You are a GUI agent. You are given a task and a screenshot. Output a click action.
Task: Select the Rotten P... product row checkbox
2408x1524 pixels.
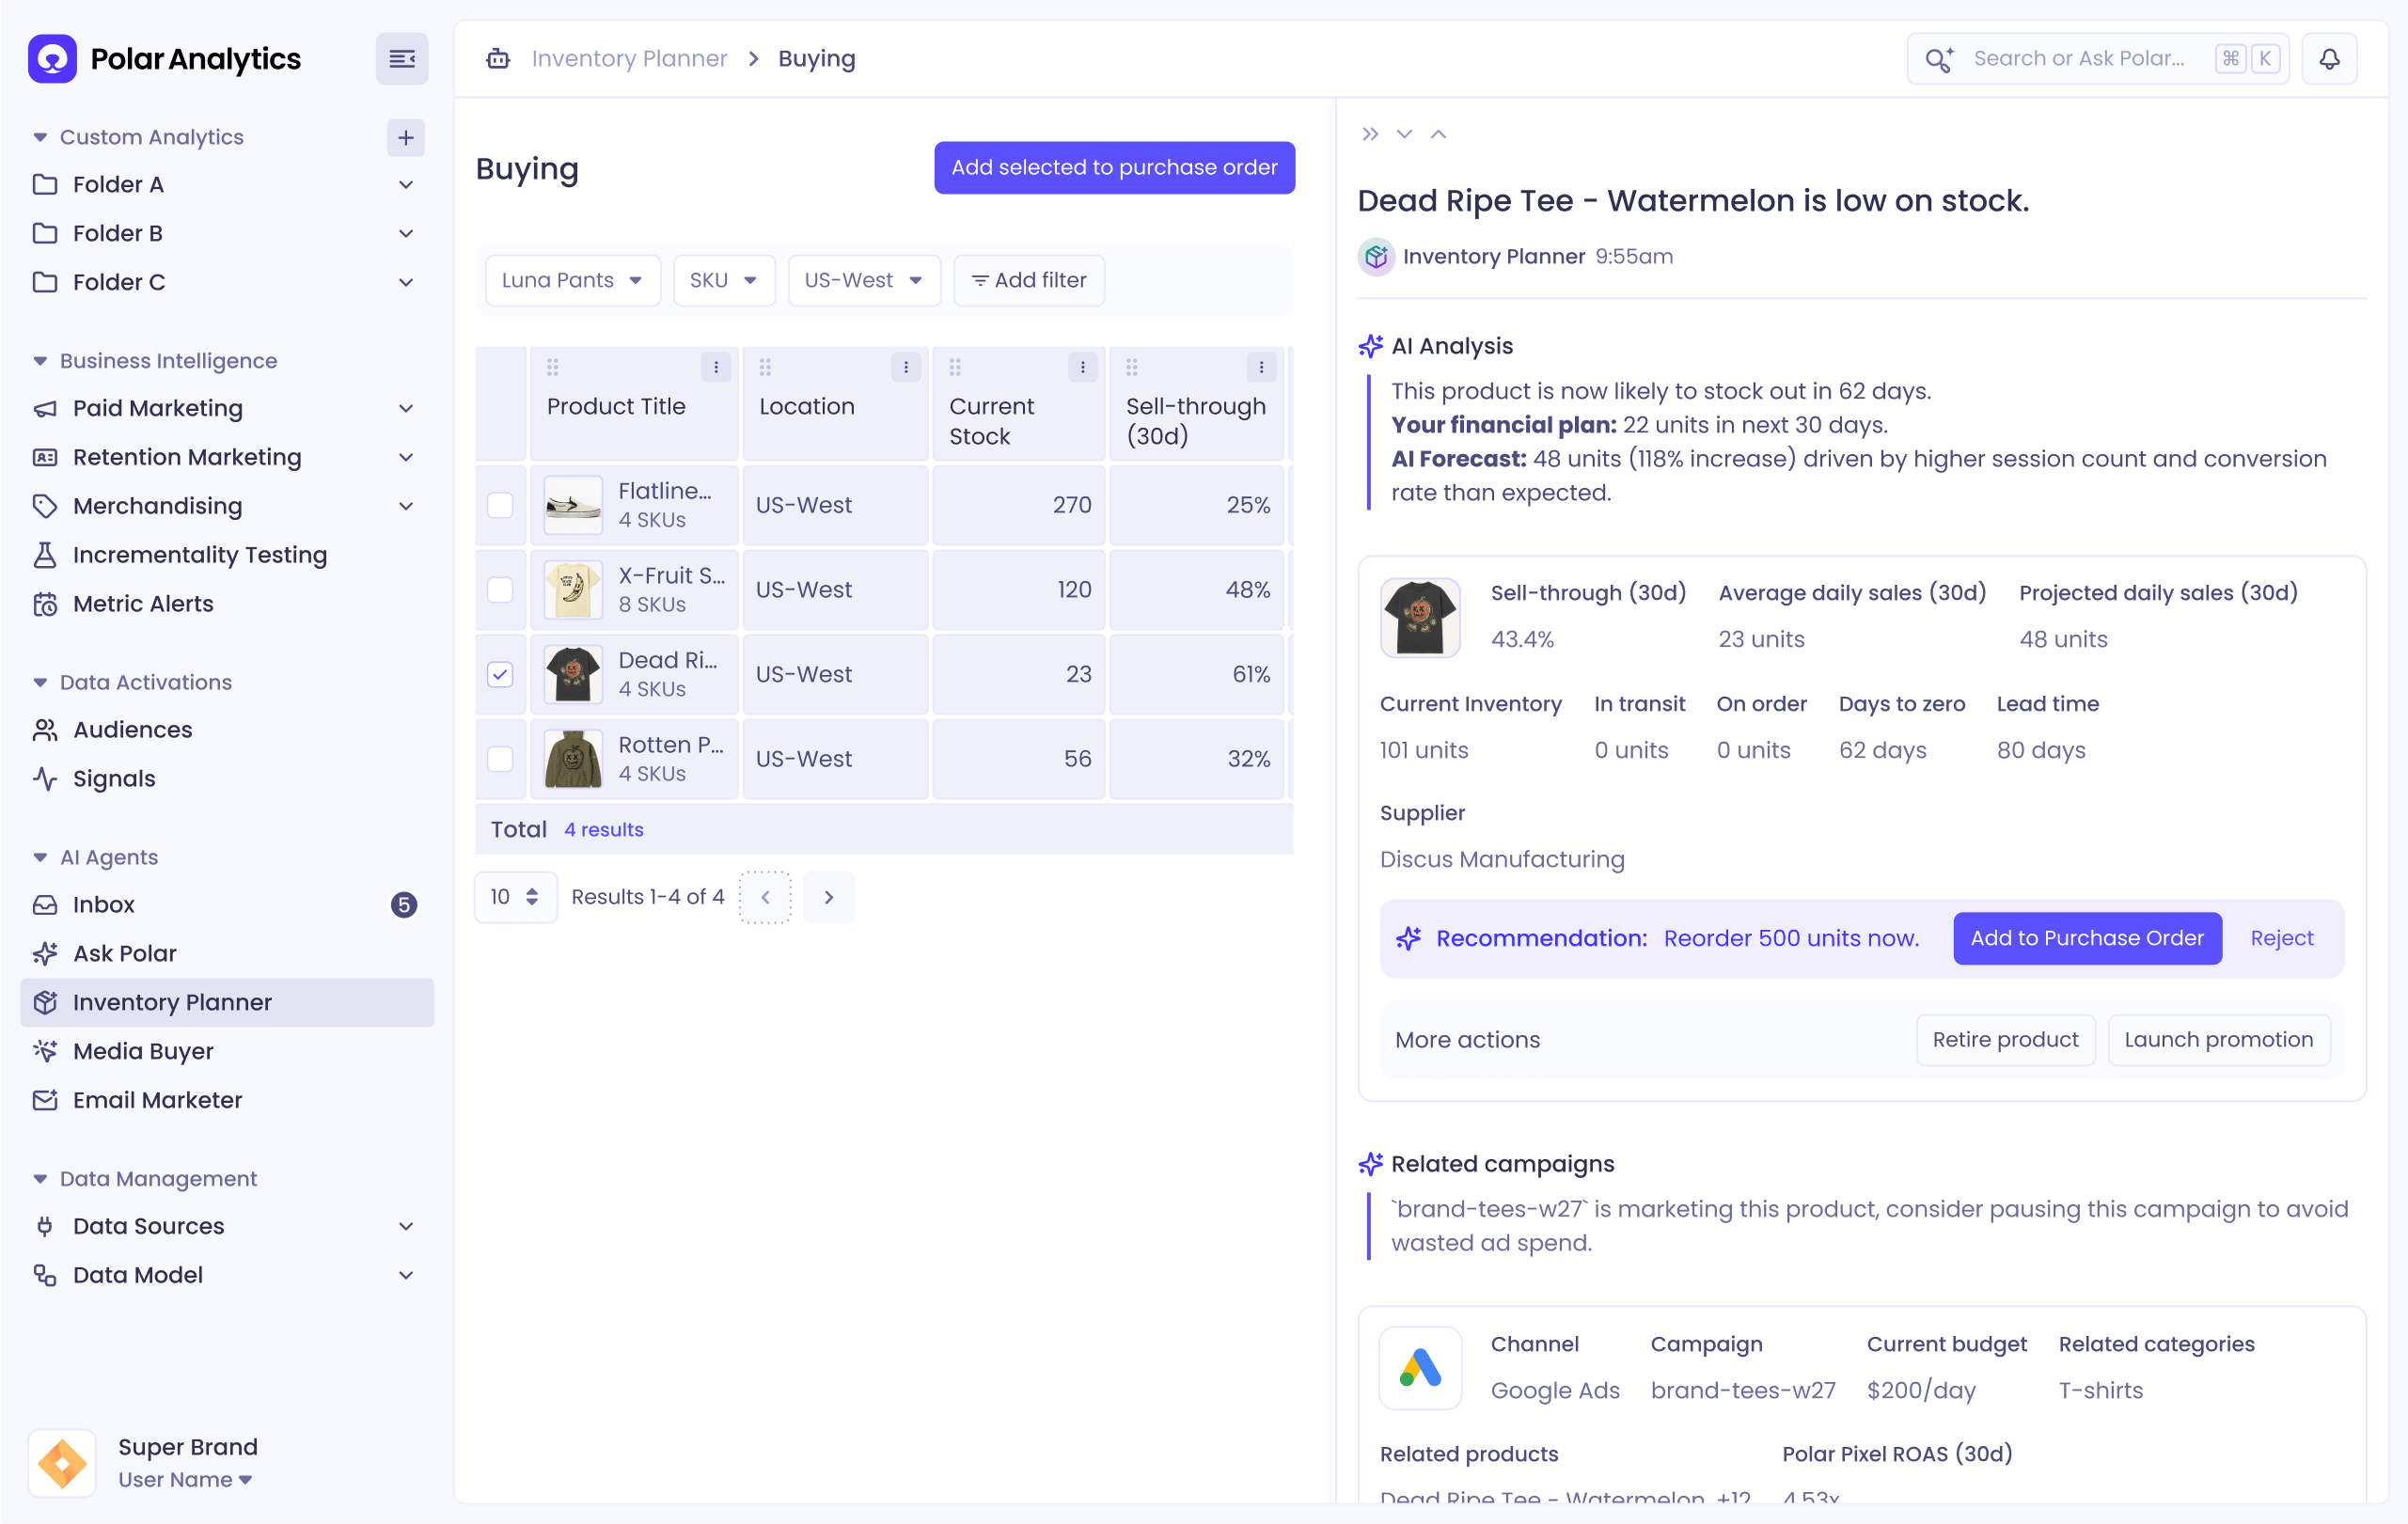(500, 759)
